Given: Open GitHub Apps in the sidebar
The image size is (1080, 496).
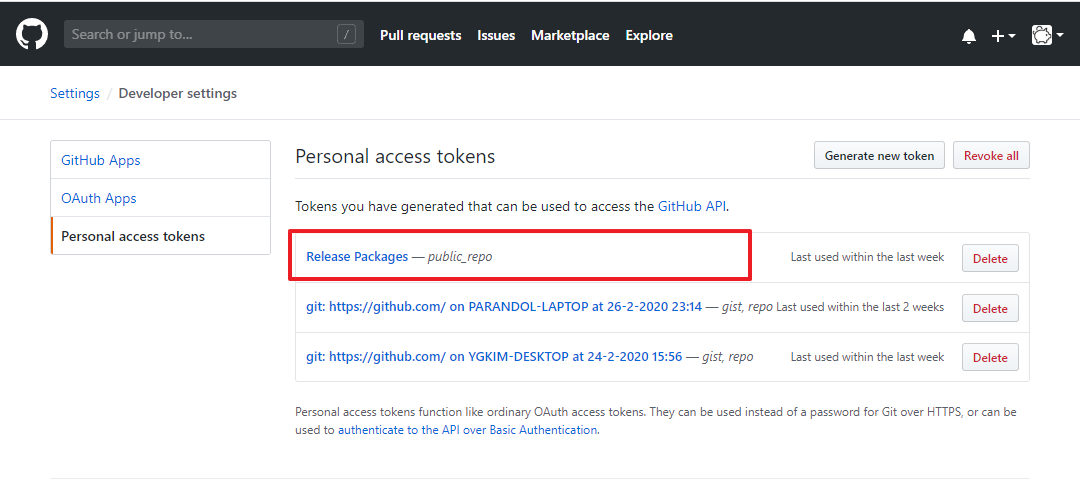Looking at the screenshot, I should (x=160, y=160).
